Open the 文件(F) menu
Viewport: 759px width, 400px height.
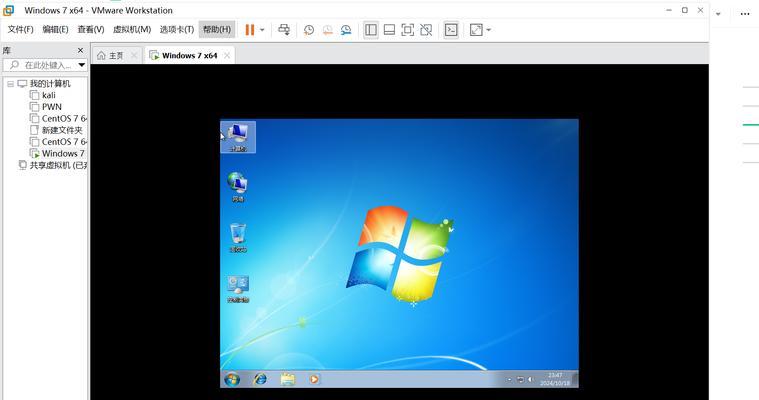point(20,30)
